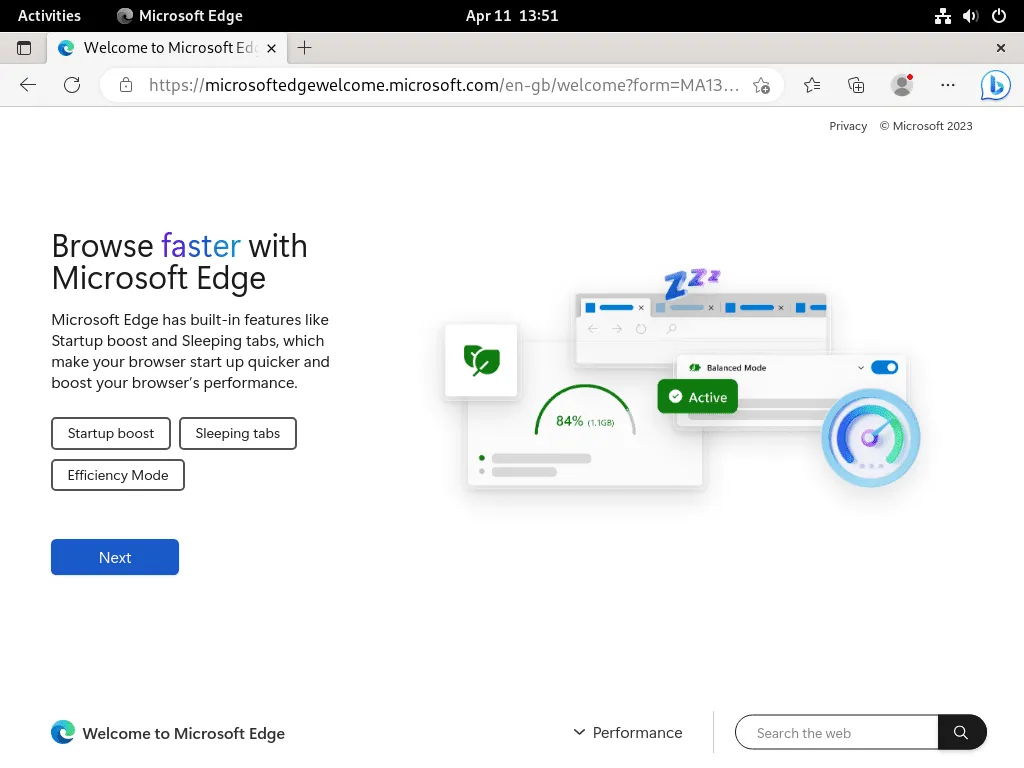This screenshot has height=768, width=1024.
Task: Open the Favourites list icon
Action: 811,85
